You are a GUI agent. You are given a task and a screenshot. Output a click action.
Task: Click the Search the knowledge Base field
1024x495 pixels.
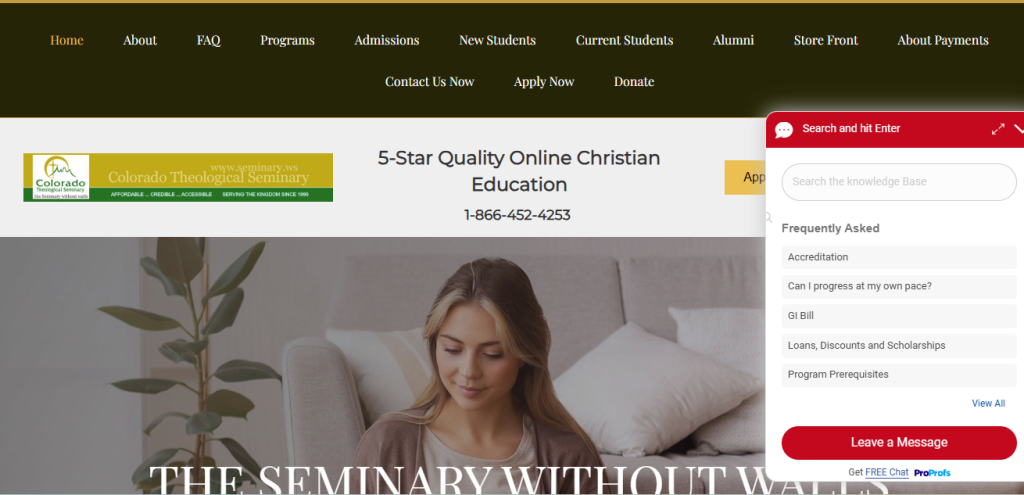tap(899, 182)
